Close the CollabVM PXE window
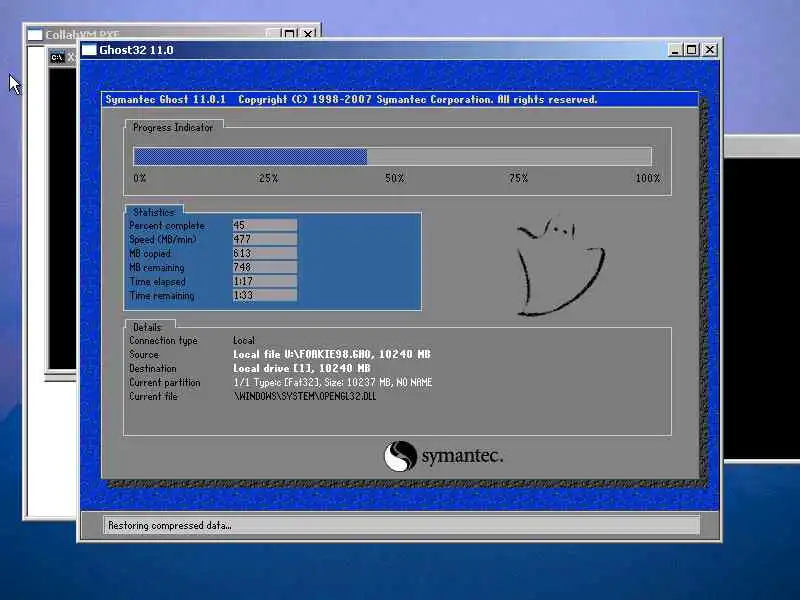The image size is (800, 600). click(x=309, y=34)
